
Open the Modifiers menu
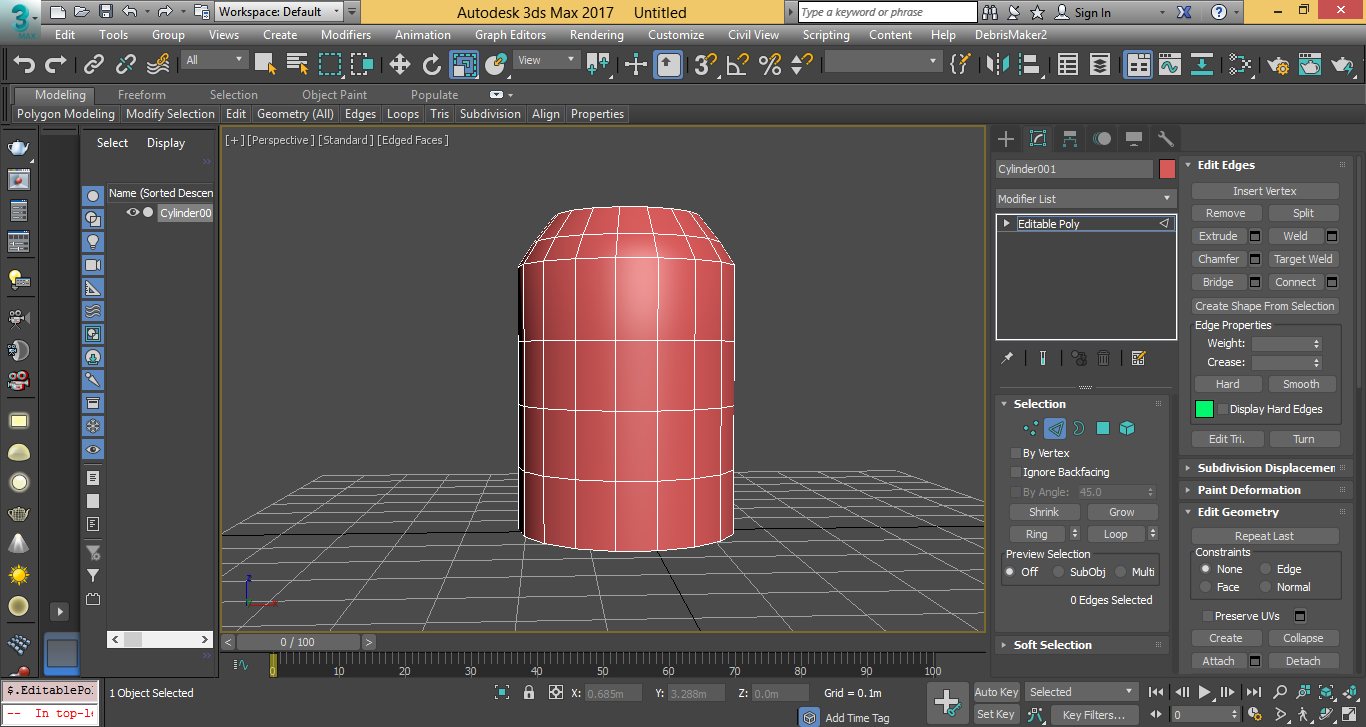(346, 34)
